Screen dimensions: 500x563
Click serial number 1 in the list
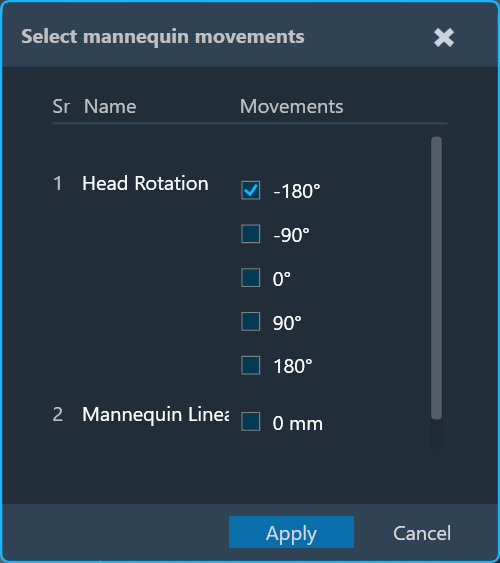[x=57, y=183]
